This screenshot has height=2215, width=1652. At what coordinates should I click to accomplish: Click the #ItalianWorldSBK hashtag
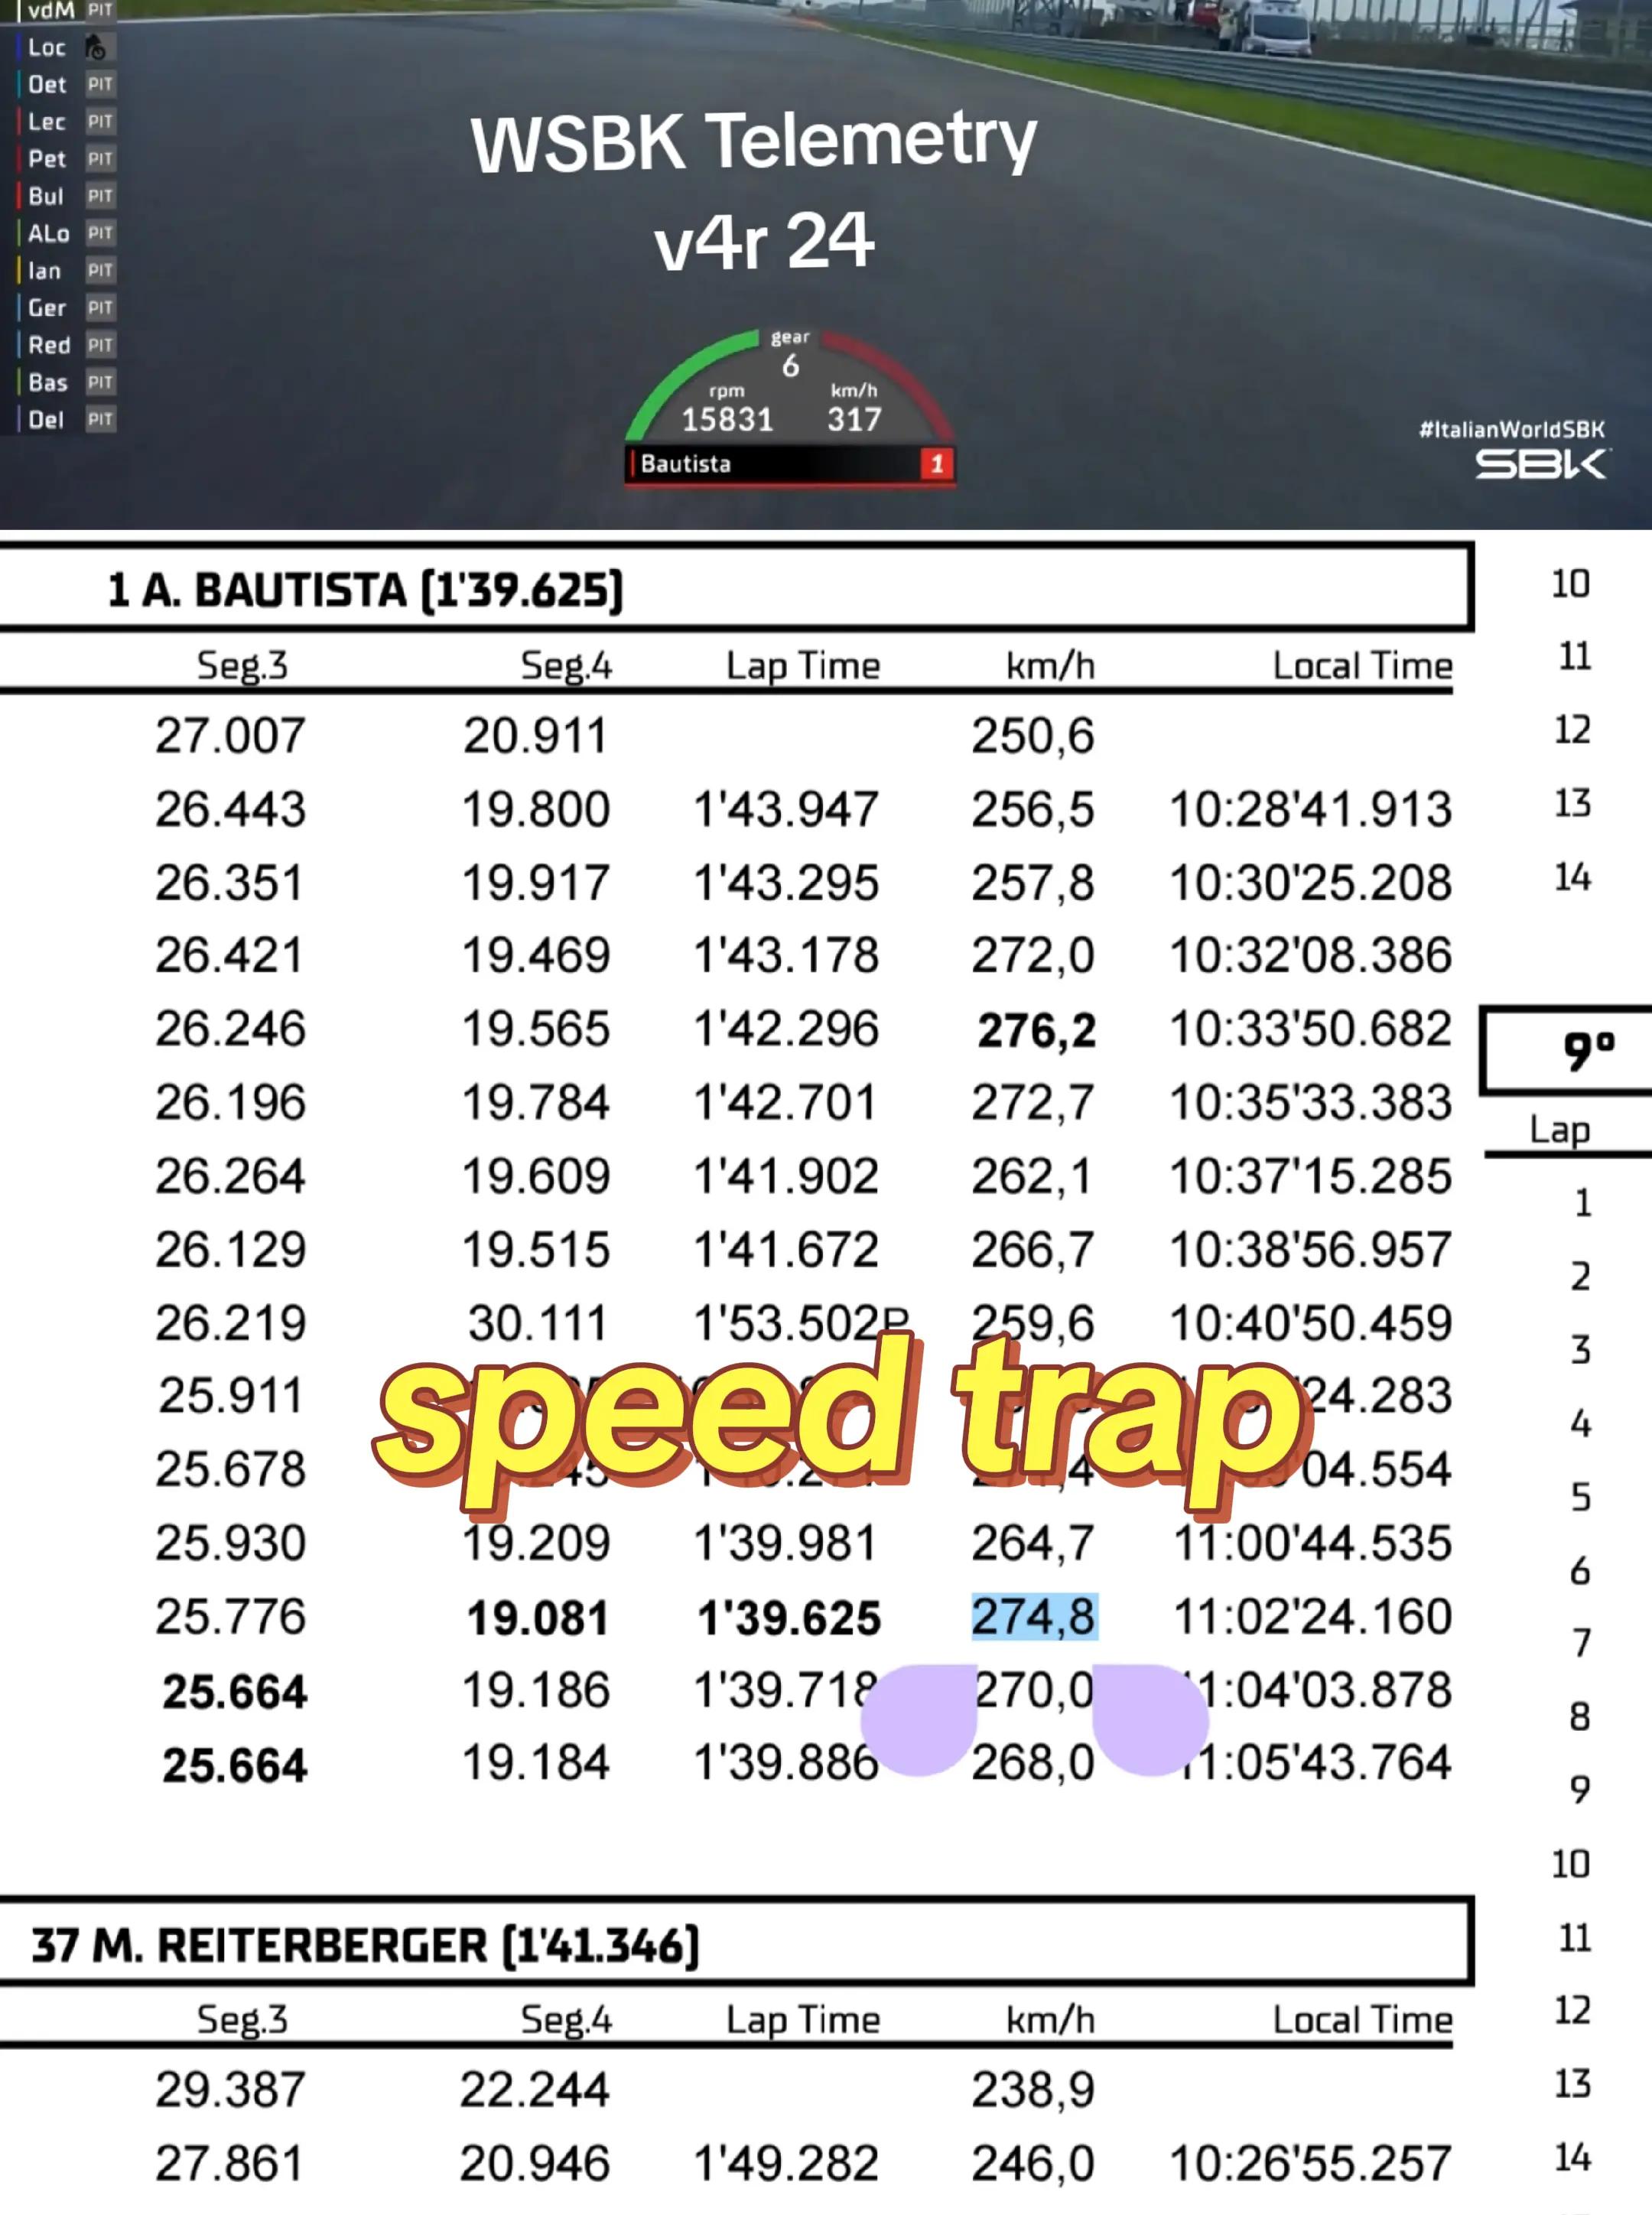click(1512, 429)
